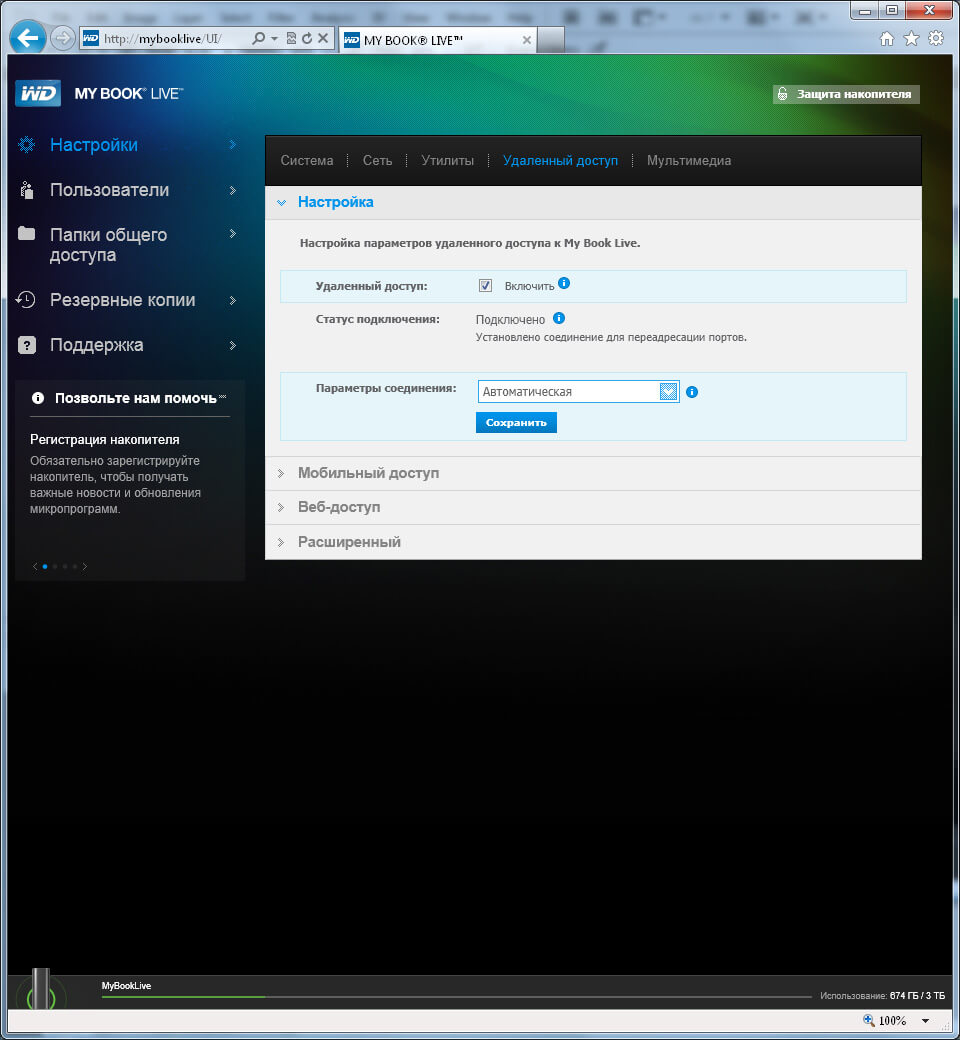Click the 100% zoom level text

892,1021
